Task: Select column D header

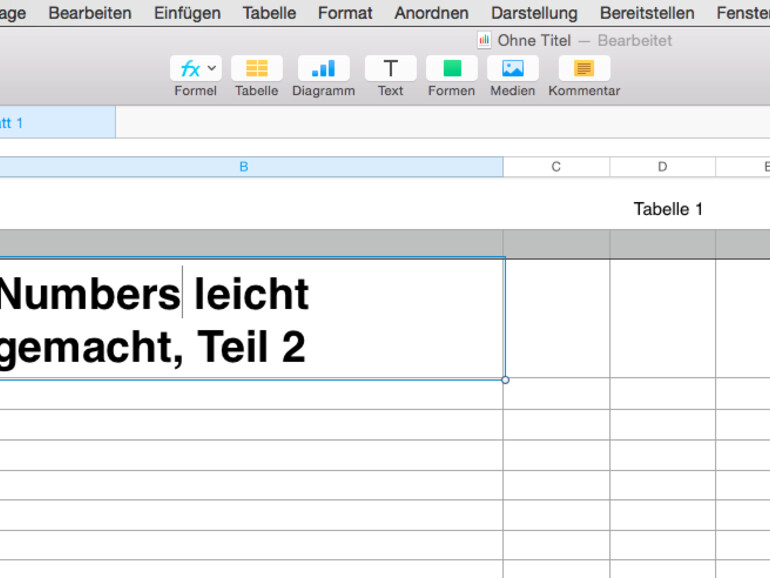Action: click(662, 167)
